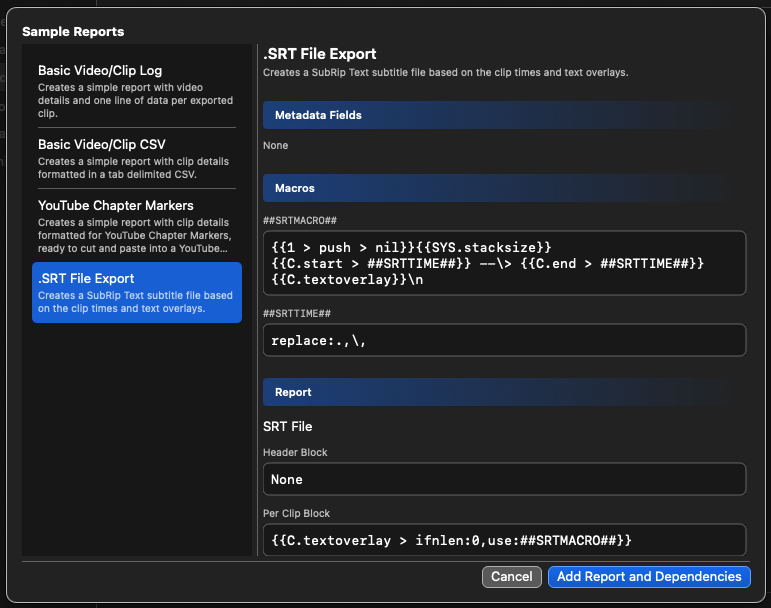This screenshot has height=608, width=771.
Task: Click the ##SRTTIME## label
Action: click(x=297, y=313)
